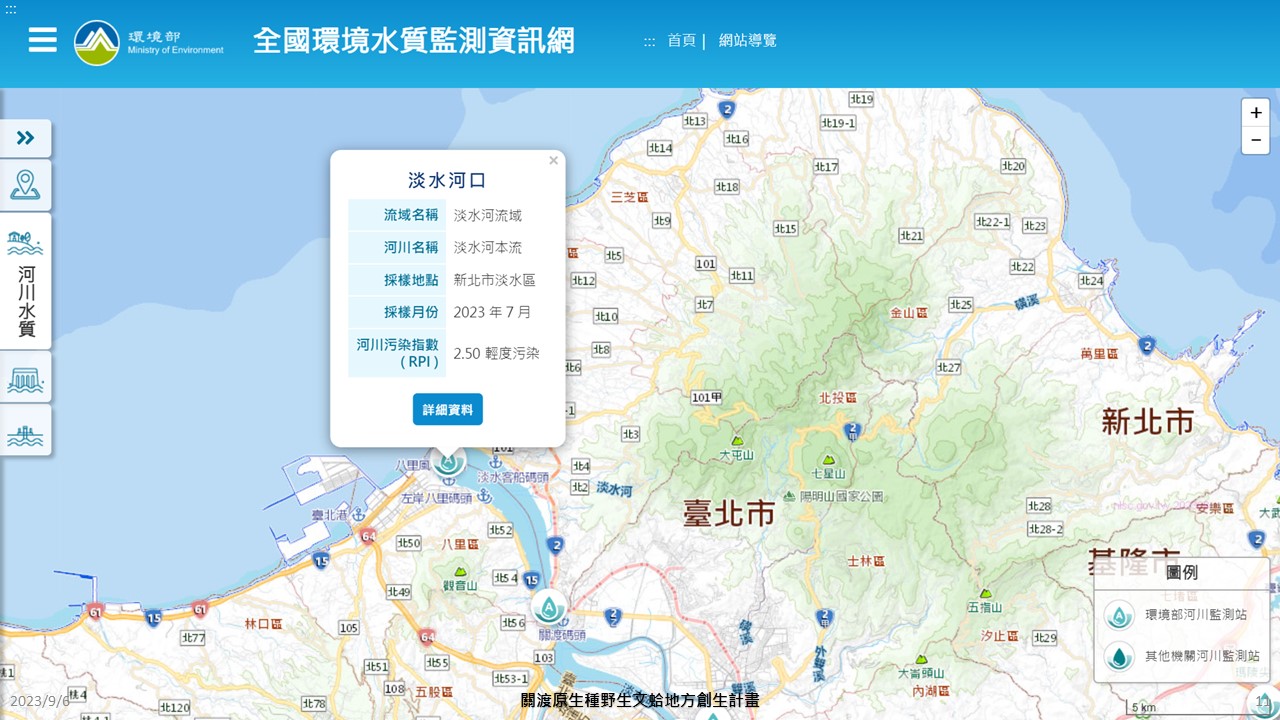Screen dimensions: 1280x720
Task: Click the value 新北市淡水區
Action: click(495, 280)
